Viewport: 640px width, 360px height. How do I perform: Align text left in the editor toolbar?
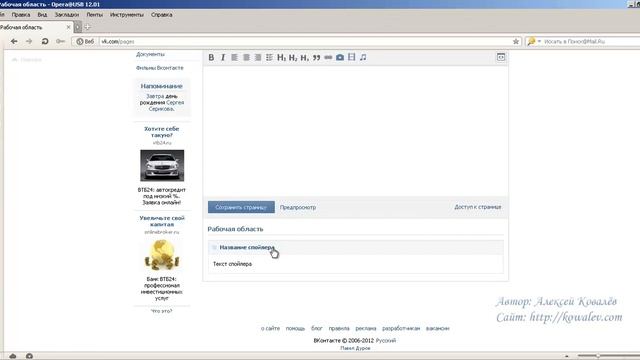click(x=234, y=58)
